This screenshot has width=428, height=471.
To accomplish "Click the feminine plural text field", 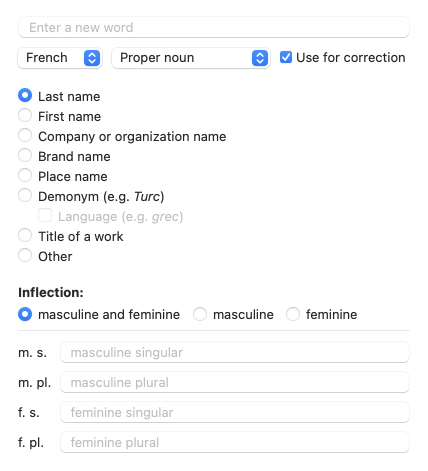I will coord(235,442).
